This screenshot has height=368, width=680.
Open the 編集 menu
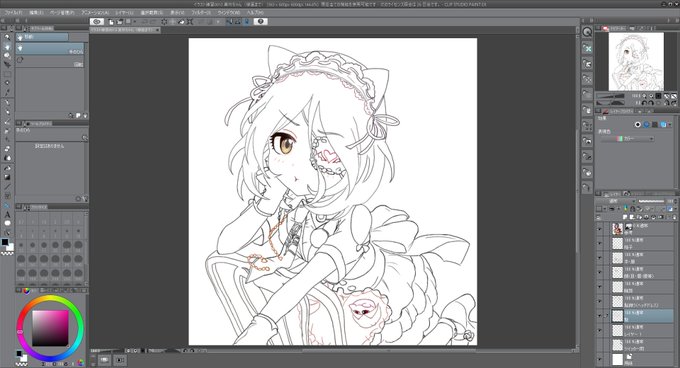coord(36,13)
